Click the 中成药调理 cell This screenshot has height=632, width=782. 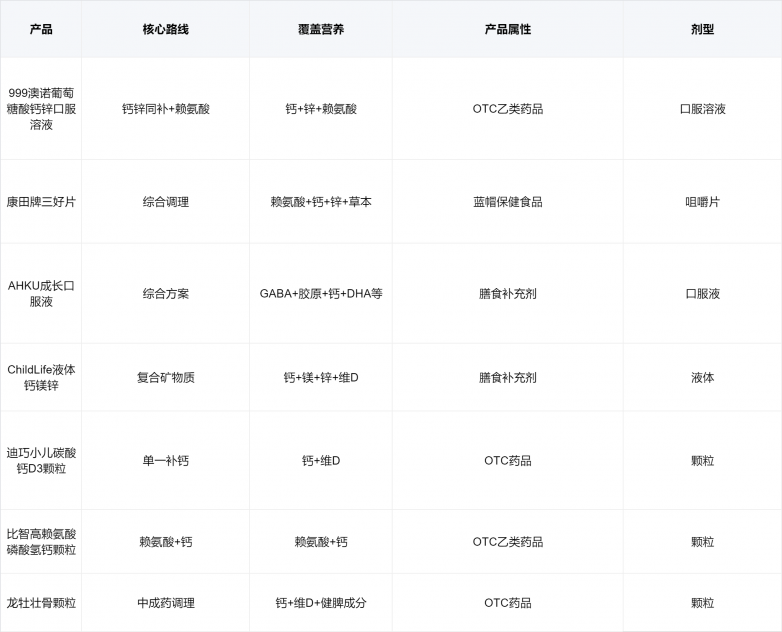click(166, 603)
